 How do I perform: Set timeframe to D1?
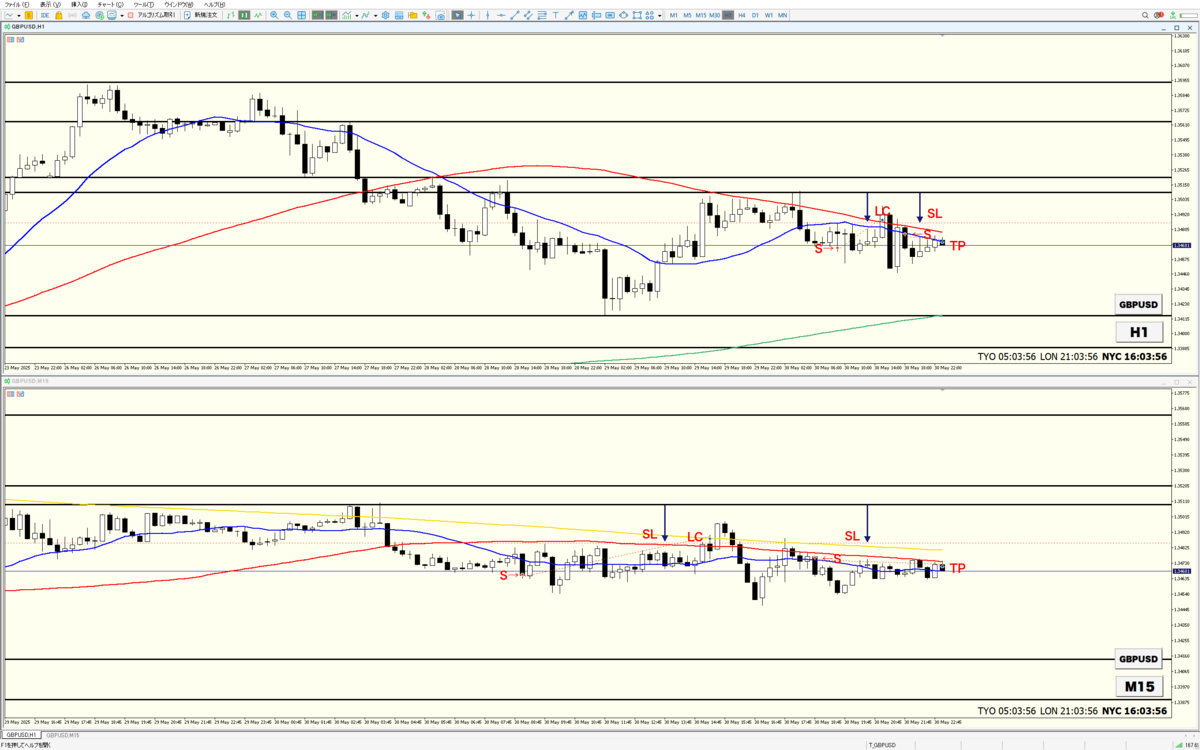[755, 15]
